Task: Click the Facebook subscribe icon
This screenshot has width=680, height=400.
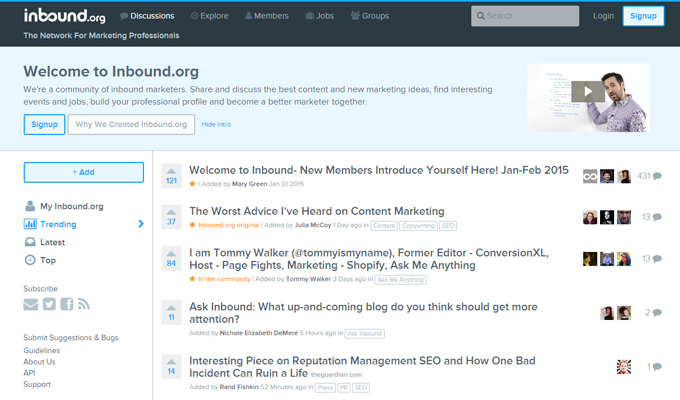Action: (67, 304)
